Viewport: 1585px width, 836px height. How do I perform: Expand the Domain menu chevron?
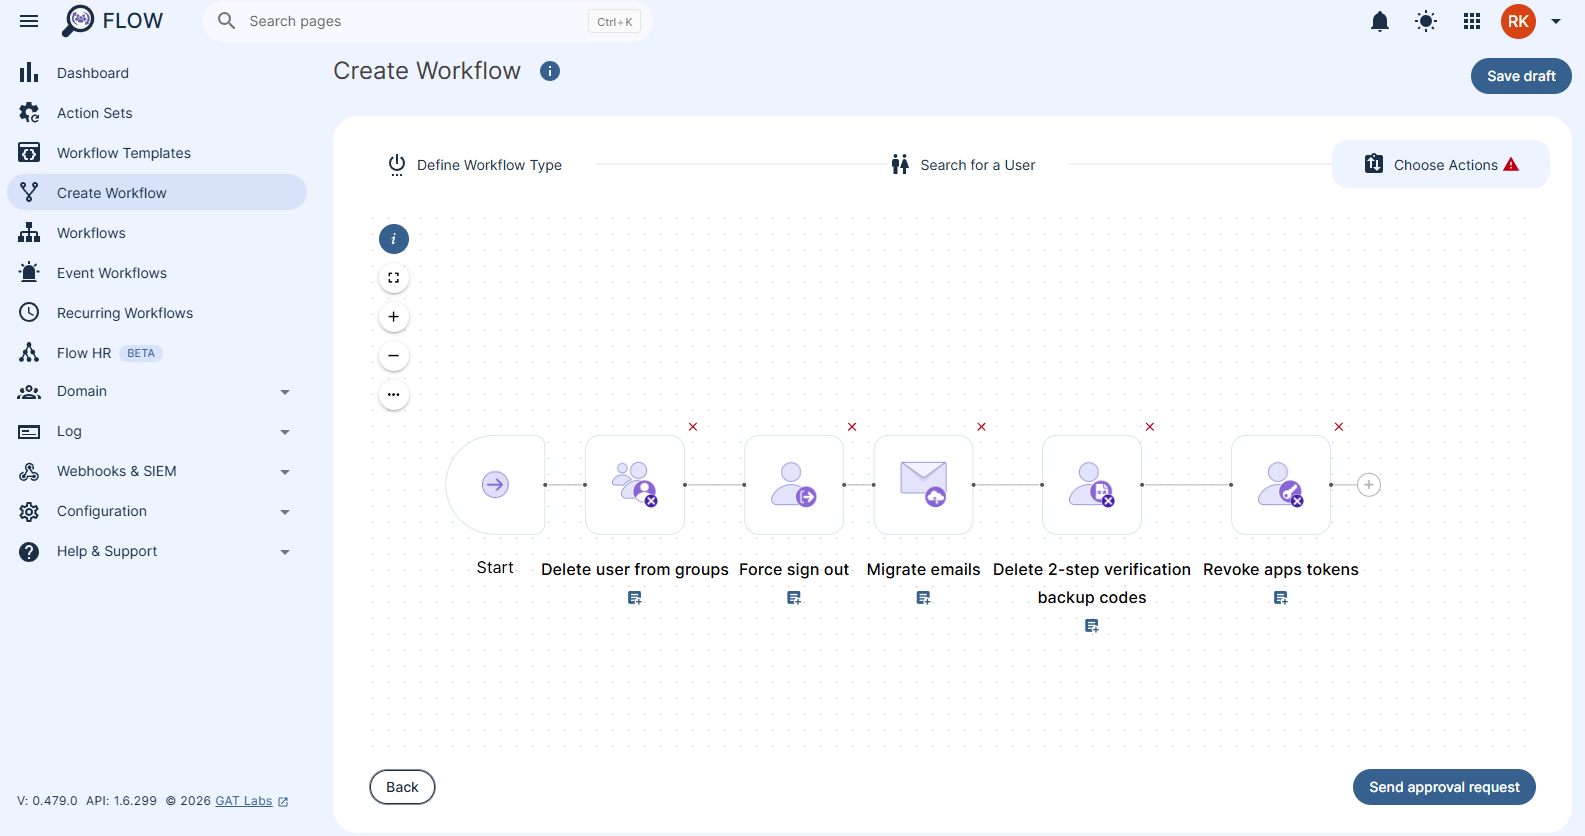pyautogui.click(x=285, y=392)
